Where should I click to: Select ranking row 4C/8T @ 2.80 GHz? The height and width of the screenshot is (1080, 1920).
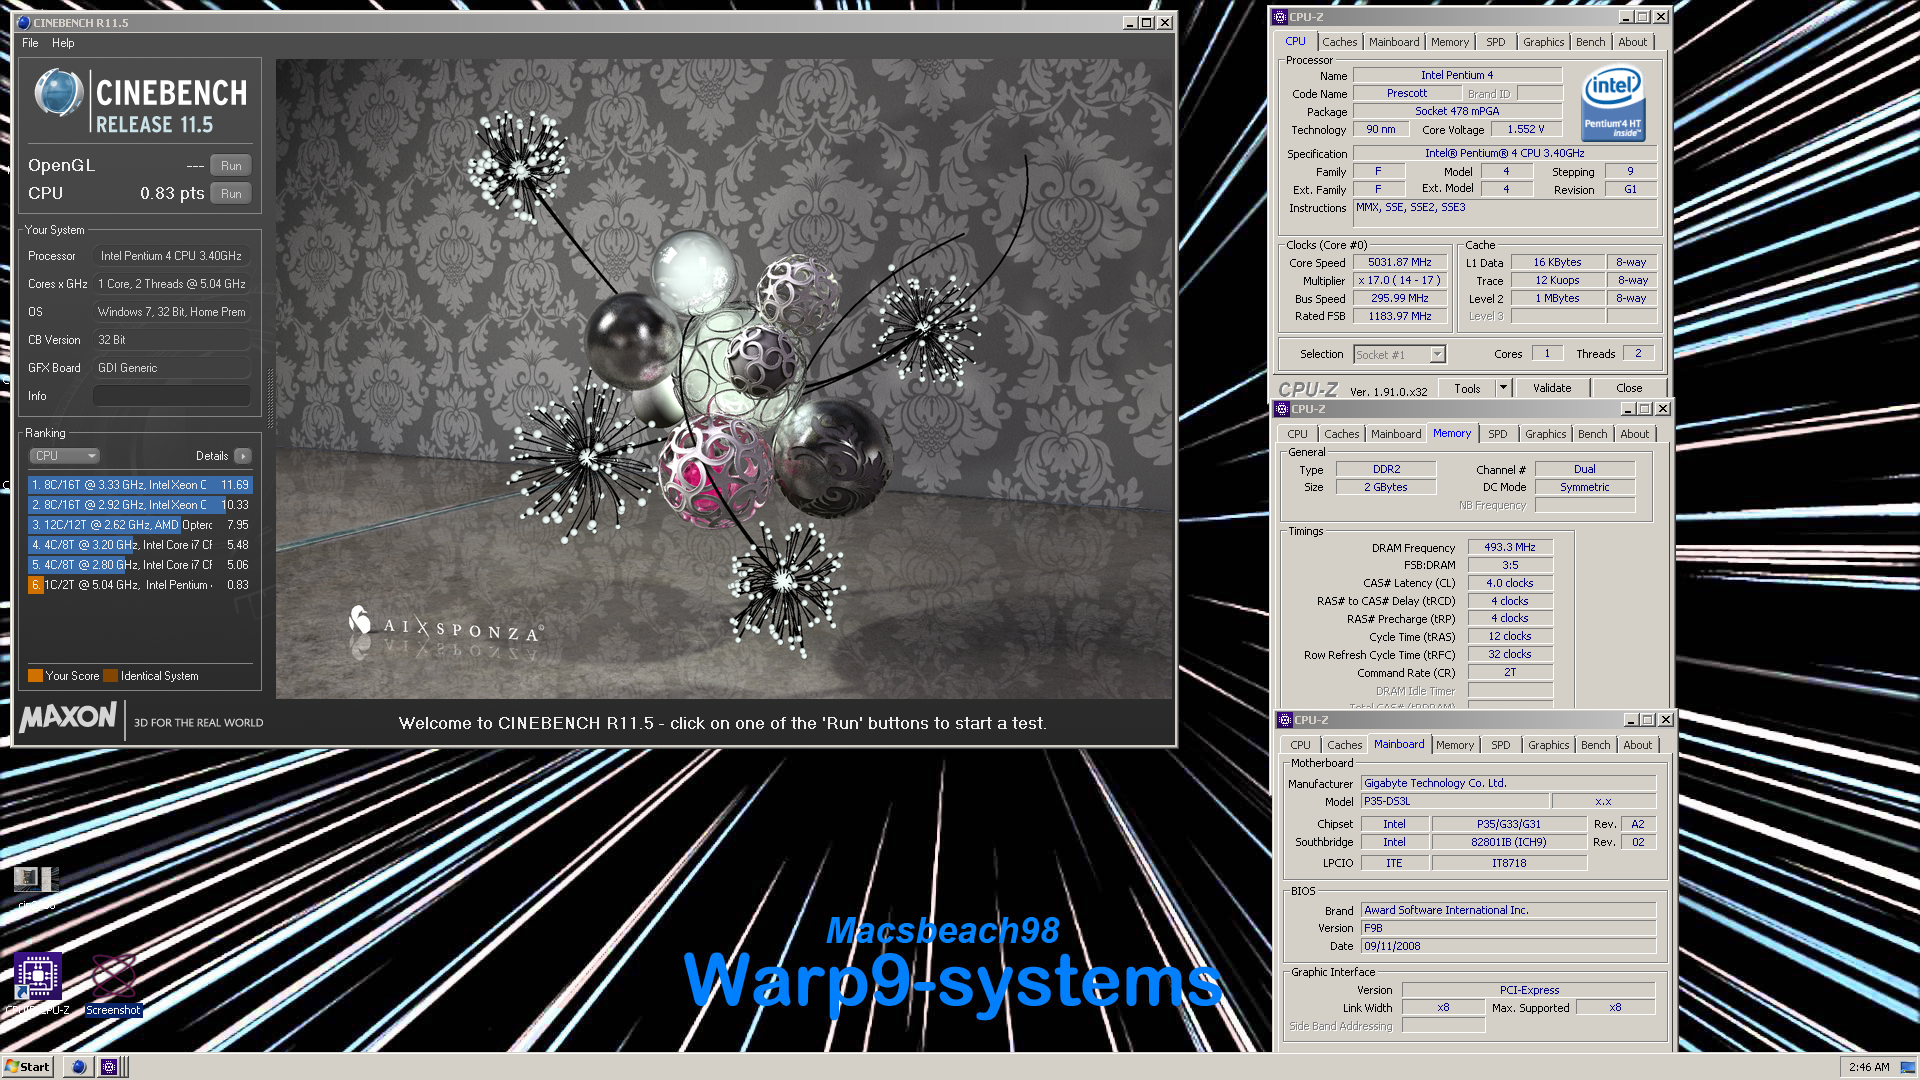click(x=140, y=565)
